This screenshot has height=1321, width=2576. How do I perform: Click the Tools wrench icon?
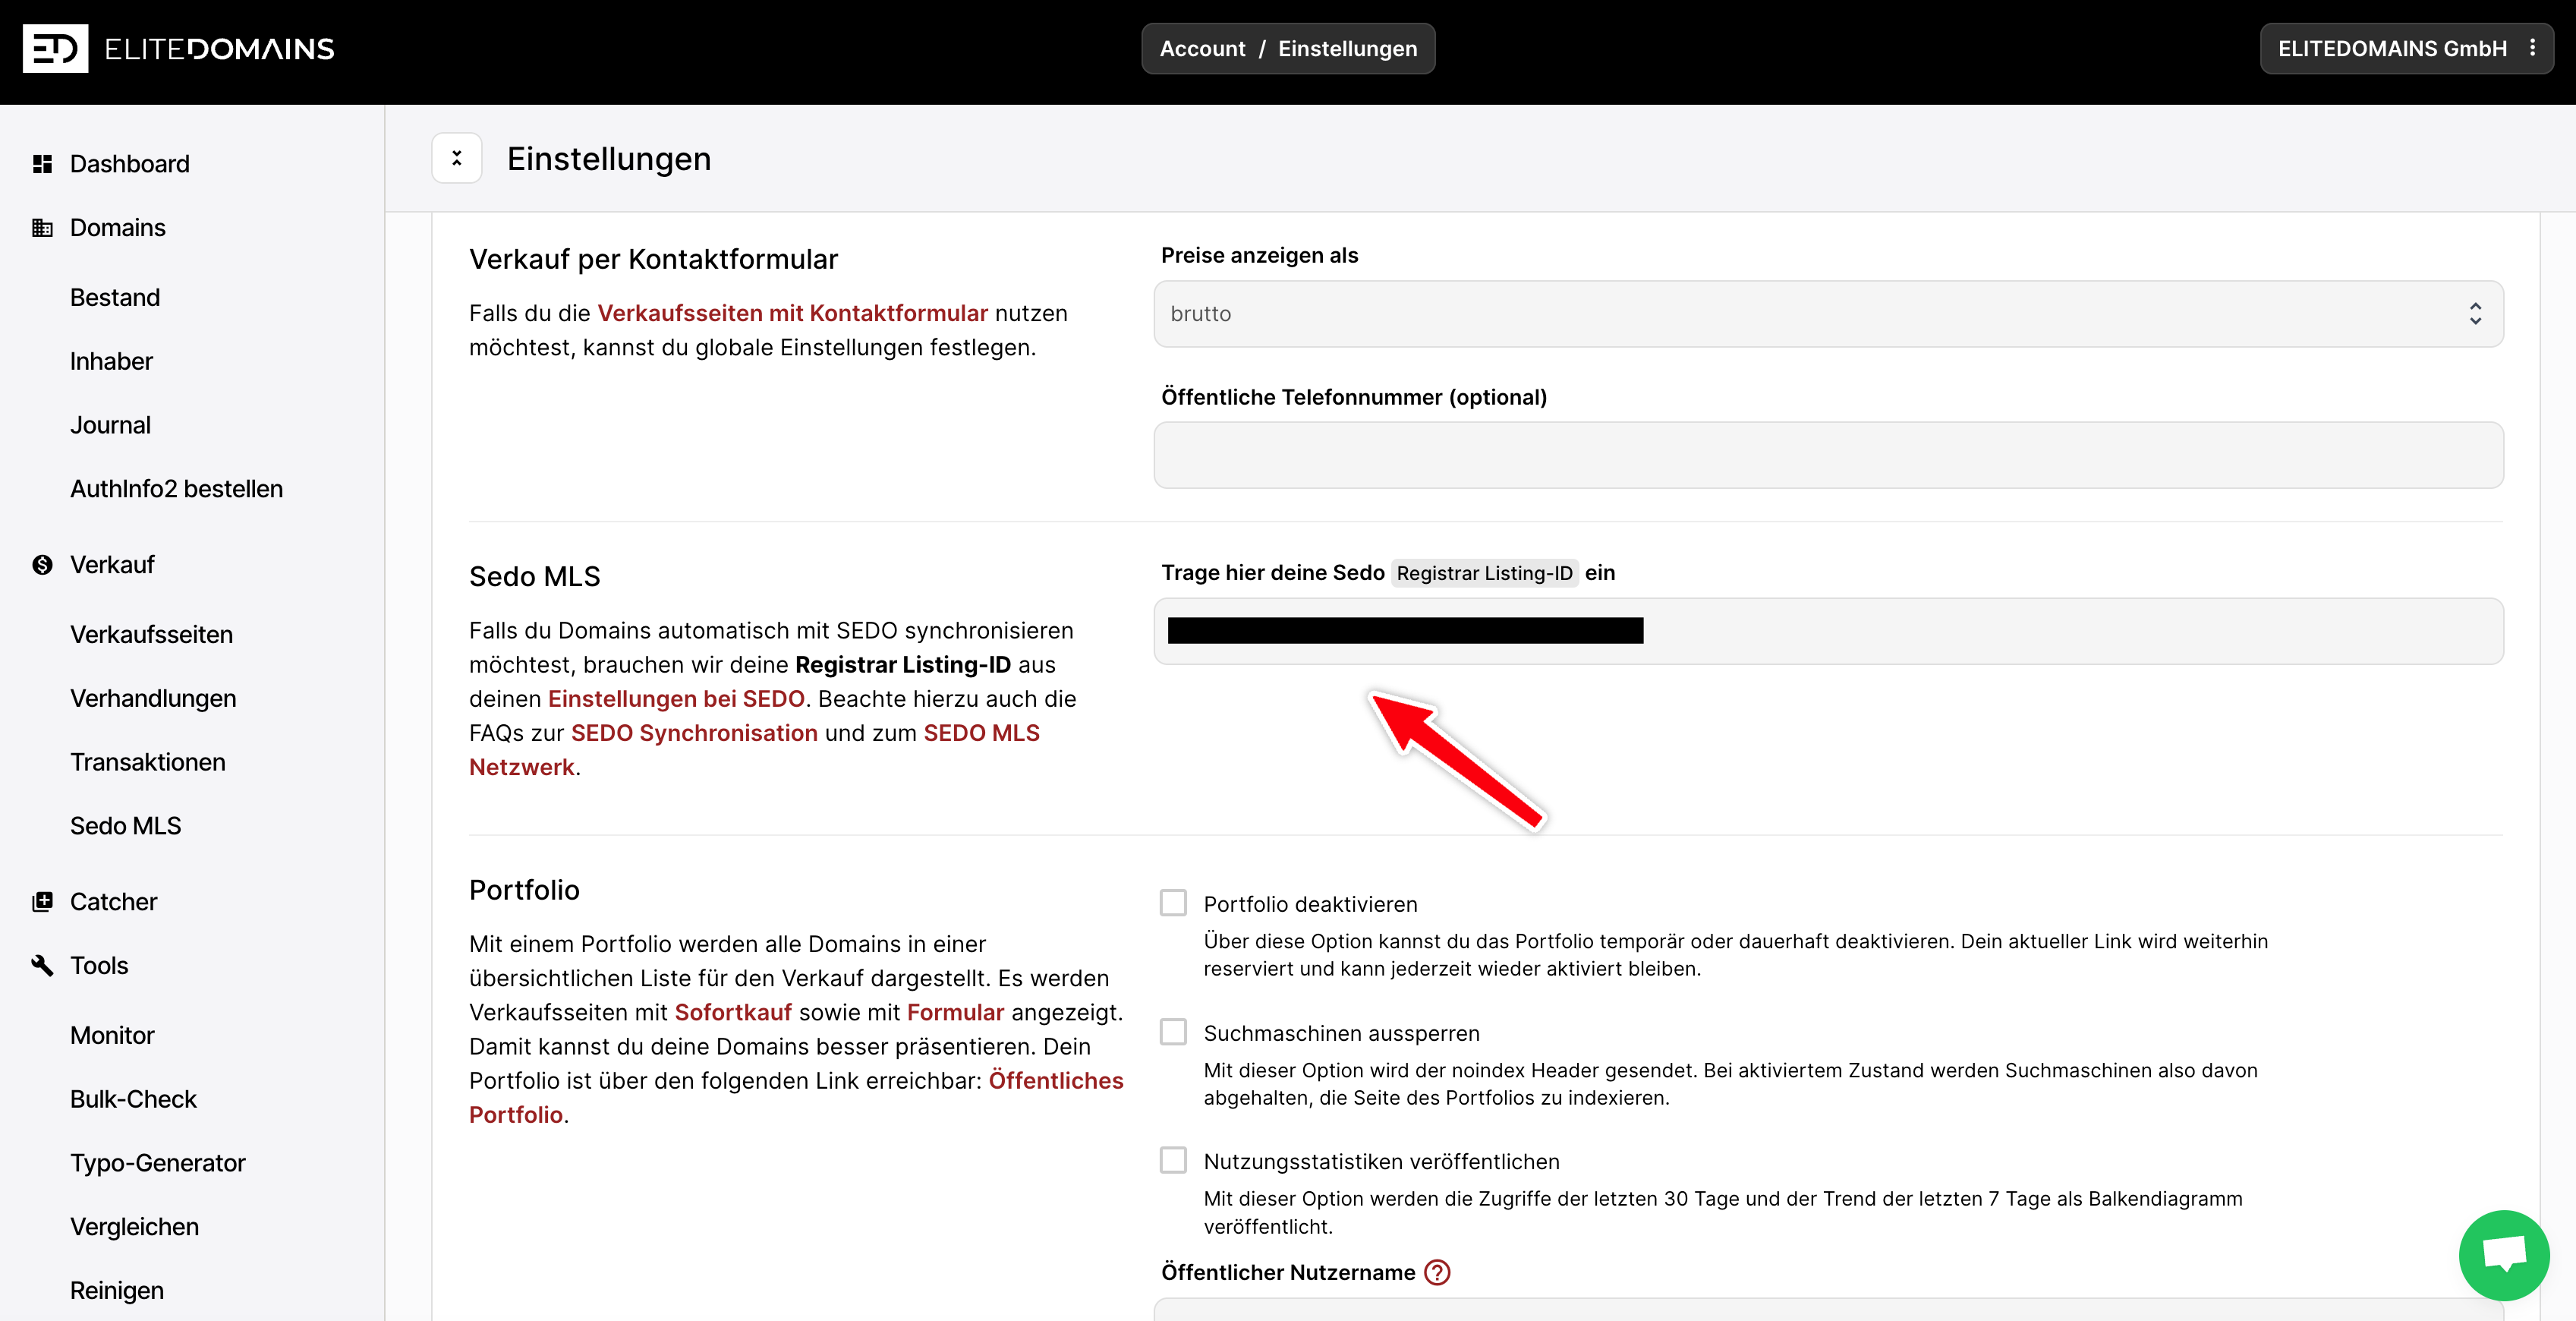click(42, 966)
